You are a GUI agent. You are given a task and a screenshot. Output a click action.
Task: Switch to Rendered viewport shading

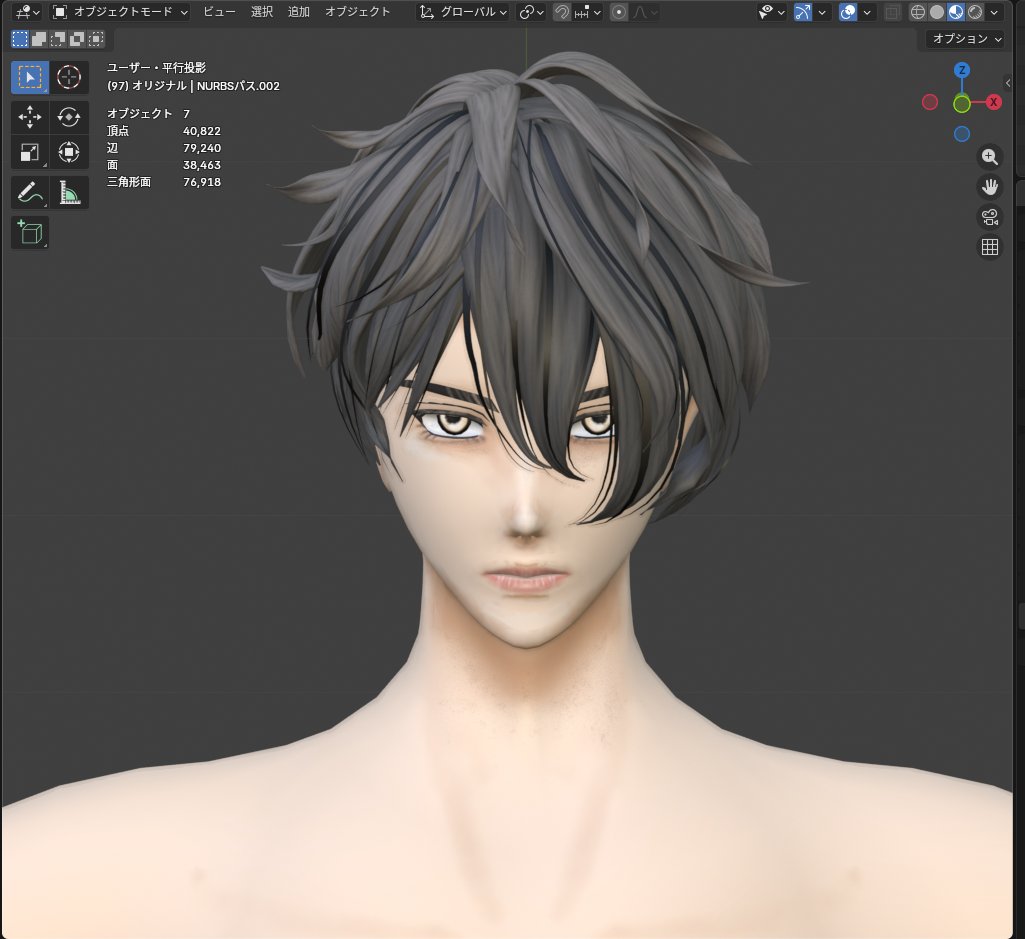coord(975,12)
